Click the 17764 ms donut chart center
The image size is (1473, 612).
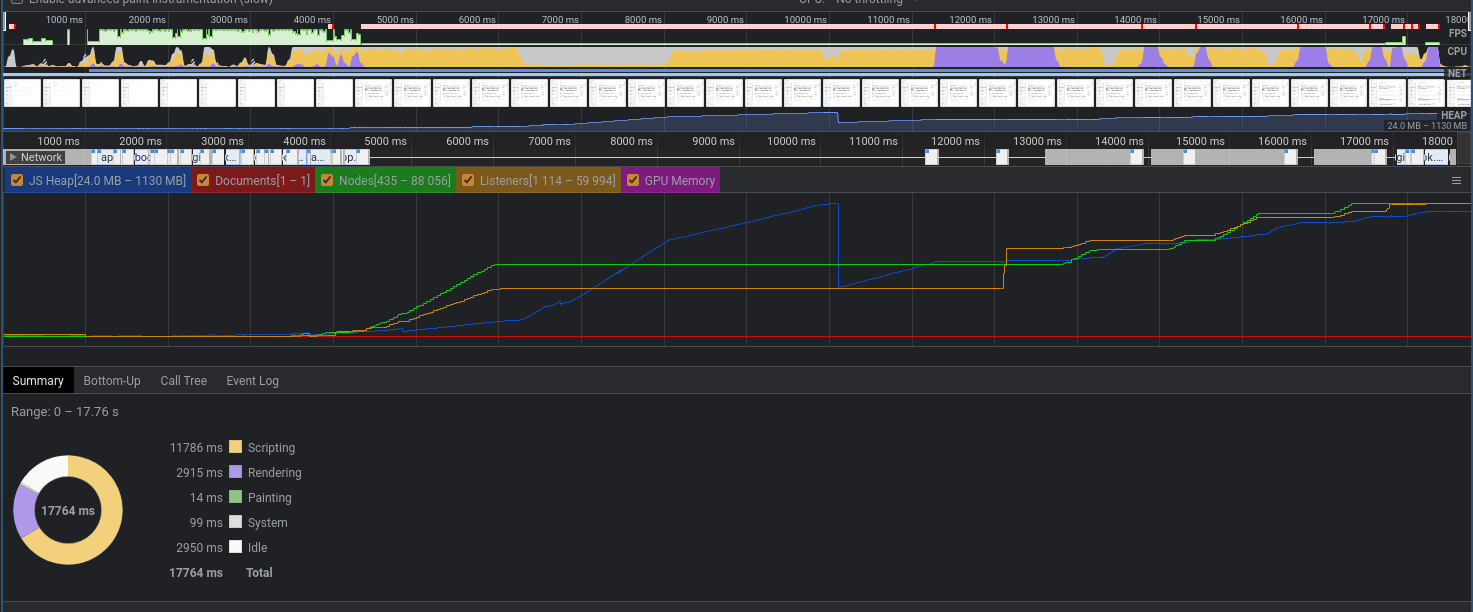pyautogui.click(x=68, y=511)
